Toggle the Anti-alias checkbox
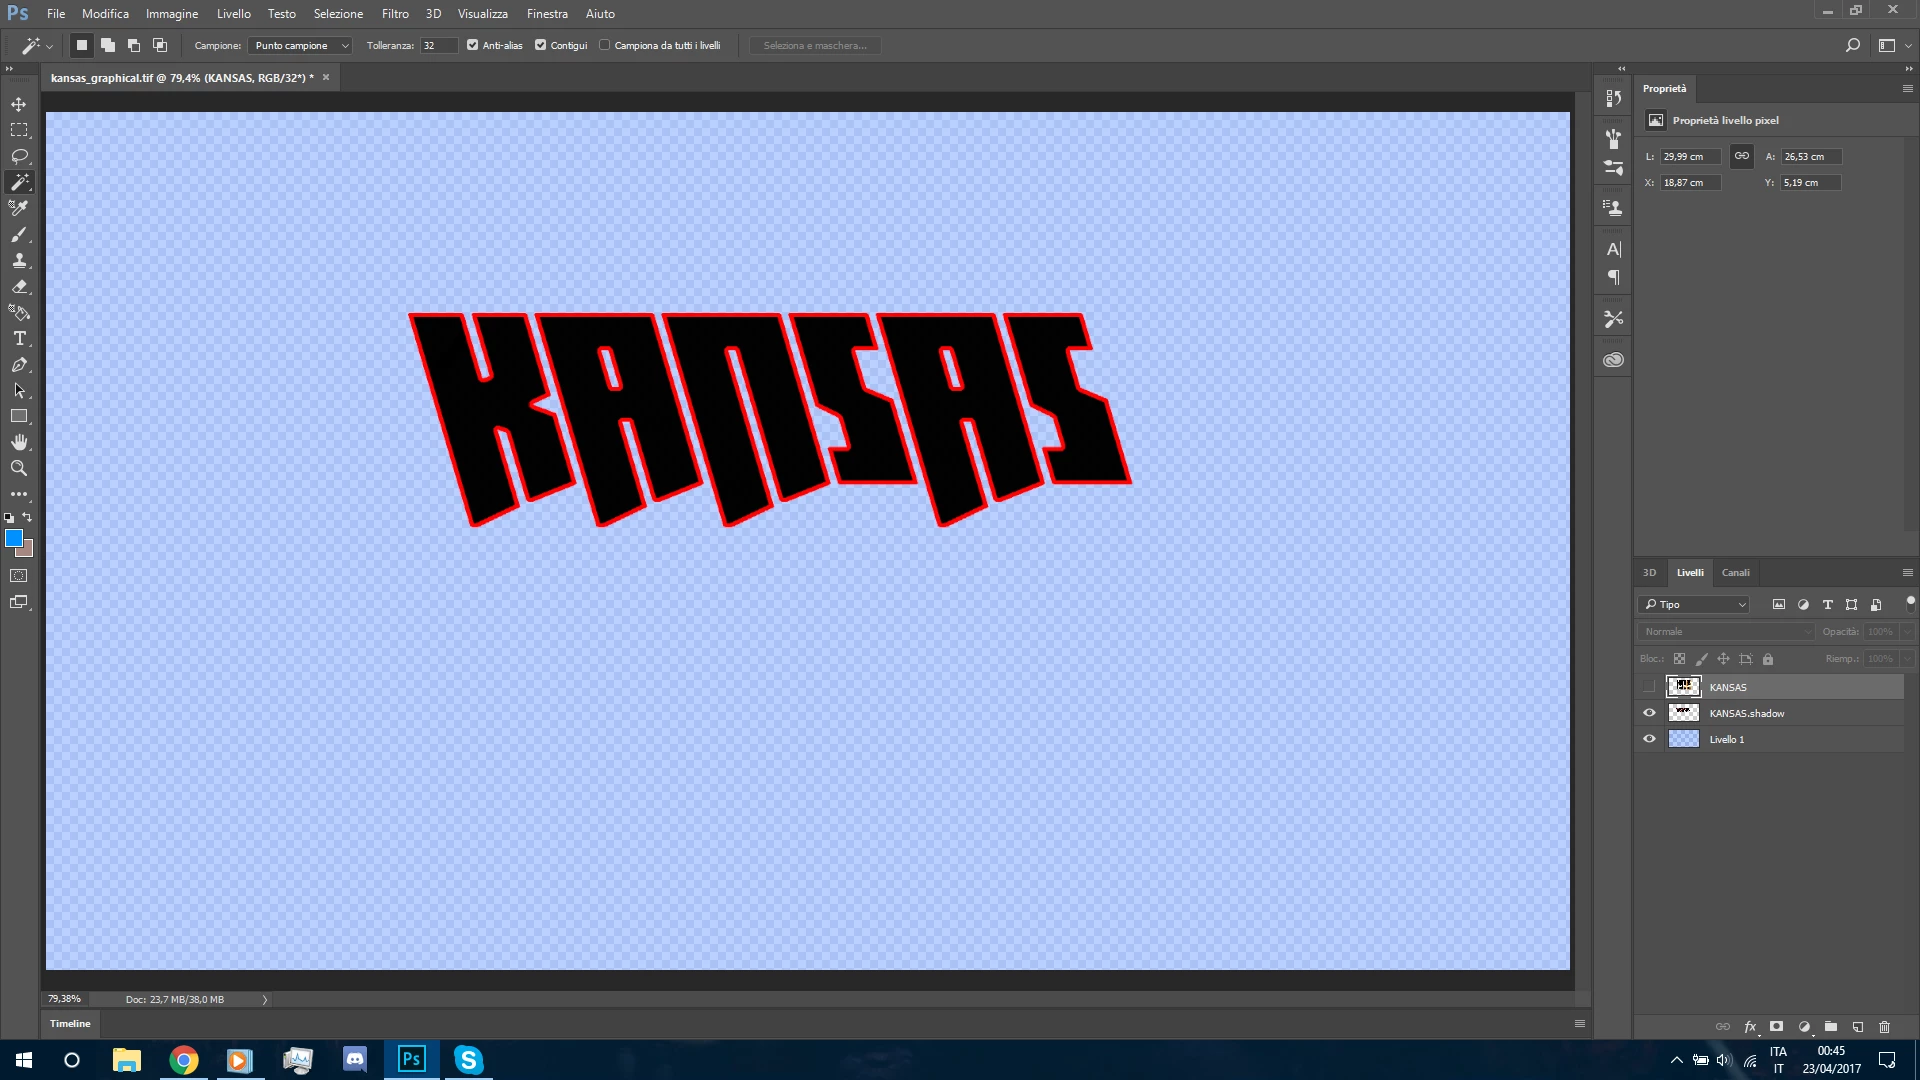The width and height of the screenshot is (1920, 1080). 473,45
